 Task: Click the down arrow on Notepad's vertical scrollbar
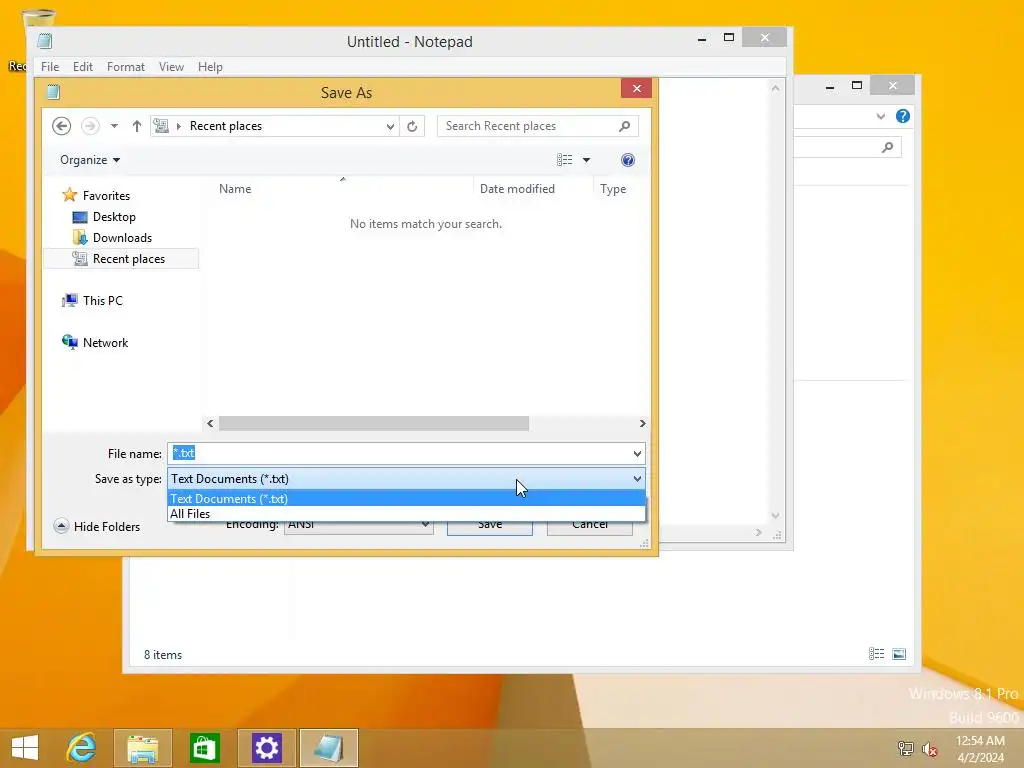[x=775, y=515]
